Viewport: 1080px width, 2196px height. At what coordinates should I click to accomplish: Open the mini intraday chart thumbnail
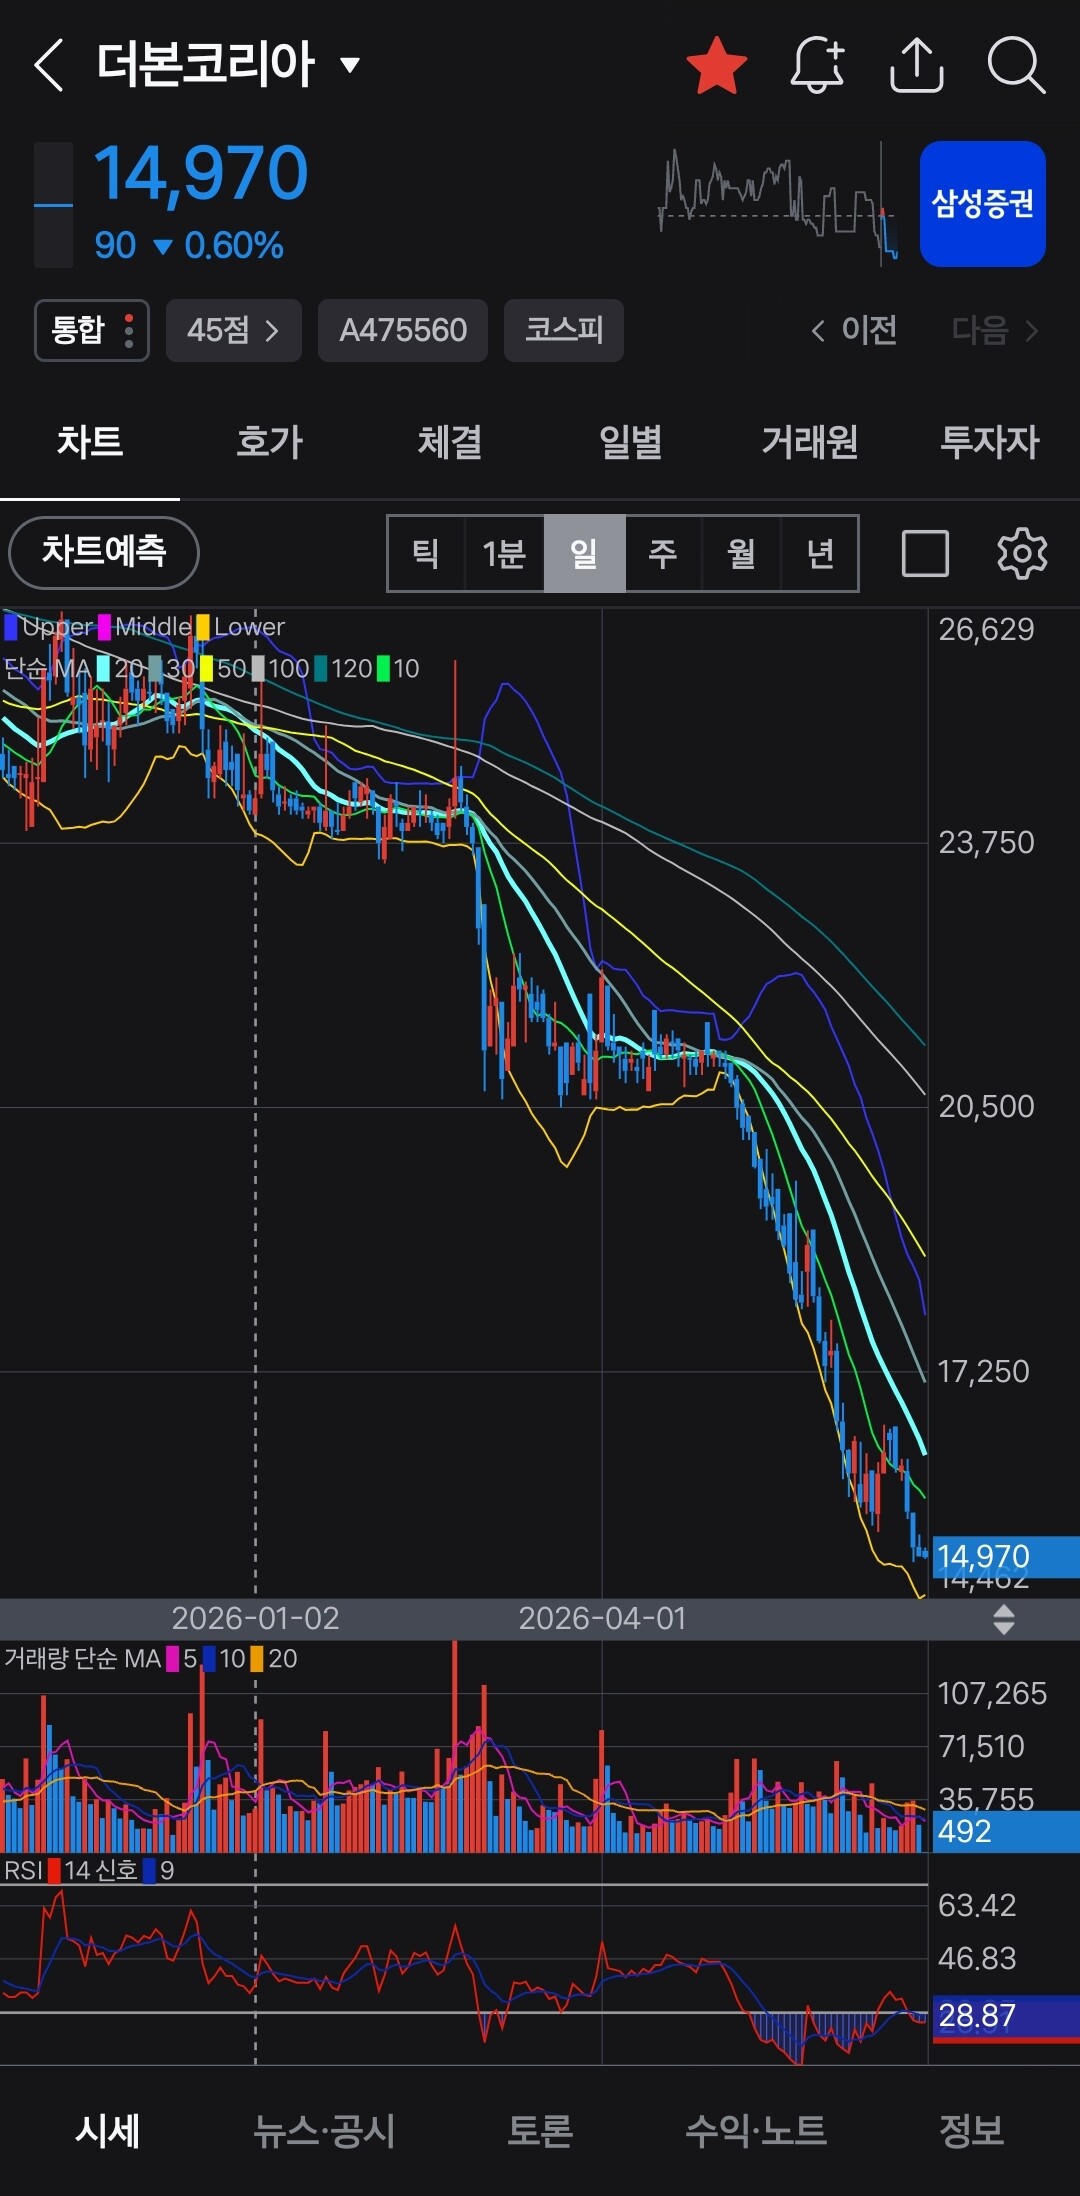(x=779, y=204)
